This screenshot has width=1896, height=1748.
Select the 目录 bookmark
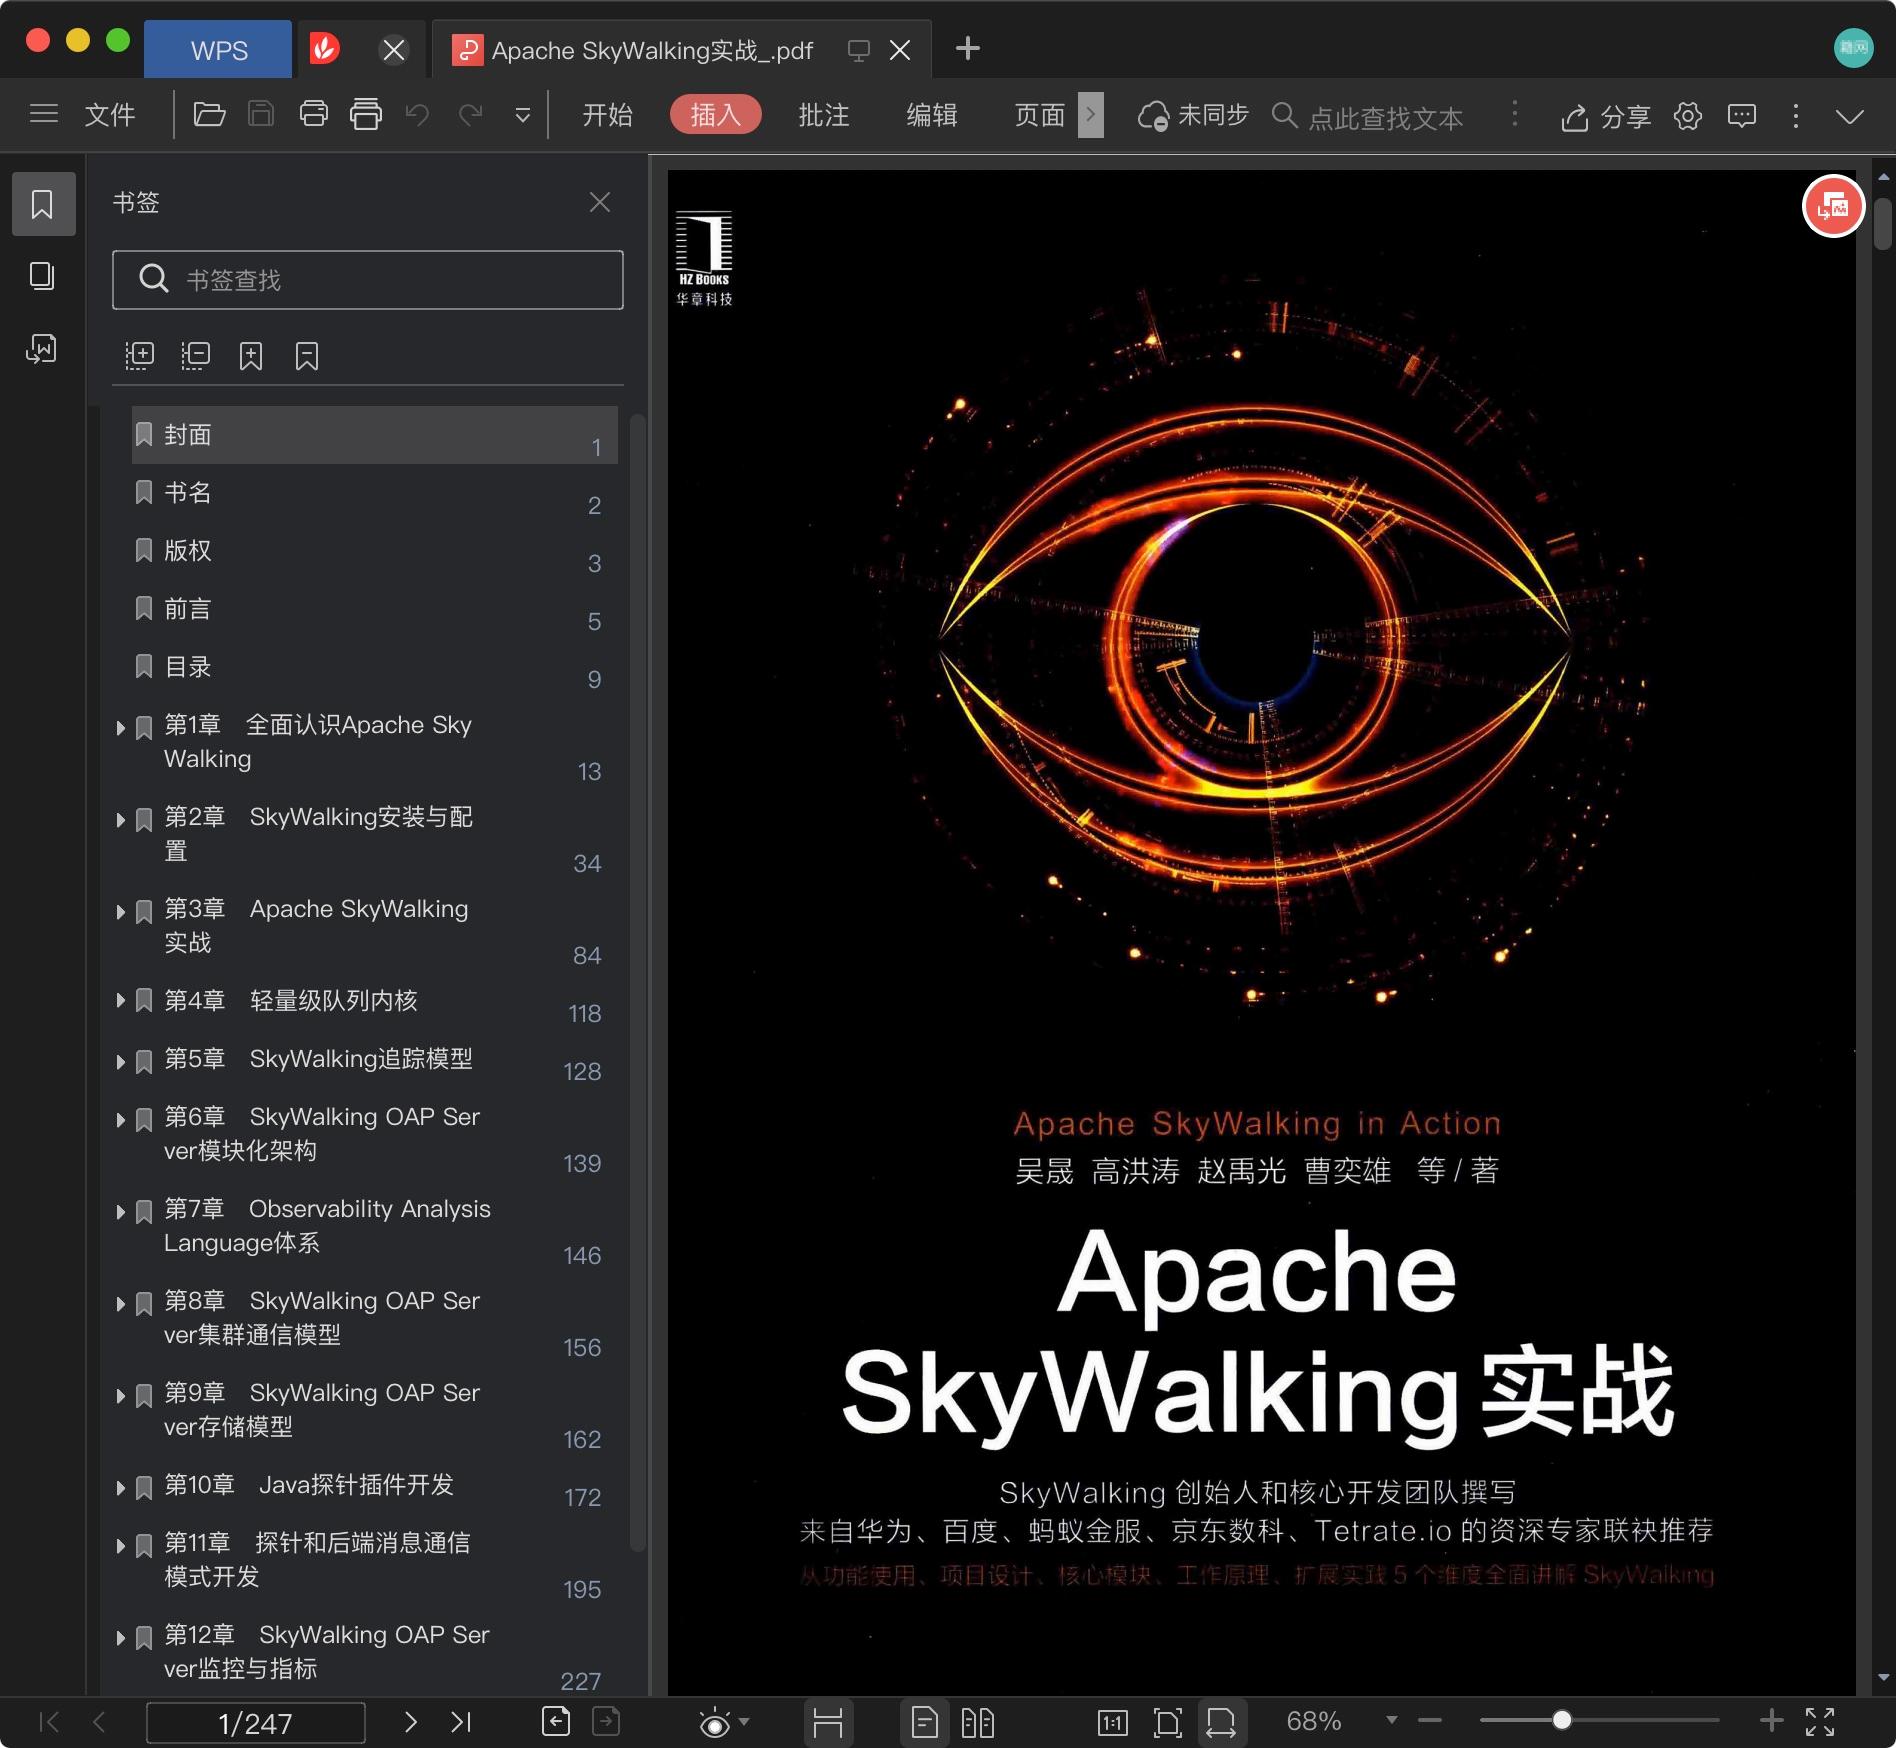[375, 667]
